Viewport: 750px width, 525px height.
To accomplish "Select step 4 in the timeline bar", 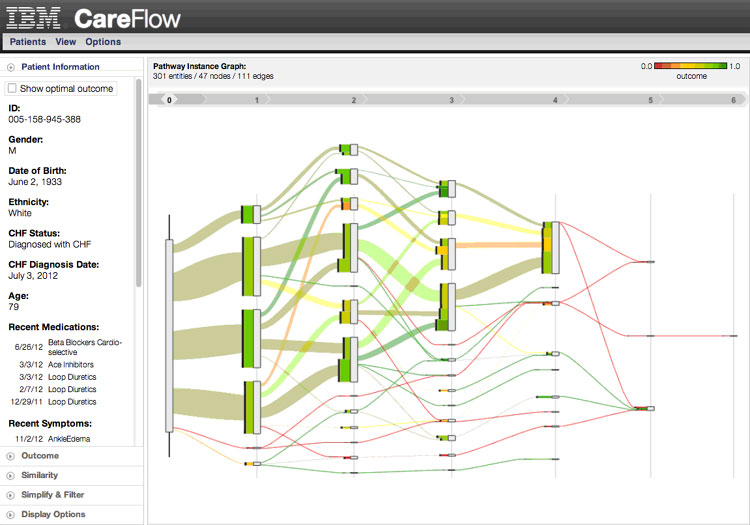I will [x=555, y=100].
